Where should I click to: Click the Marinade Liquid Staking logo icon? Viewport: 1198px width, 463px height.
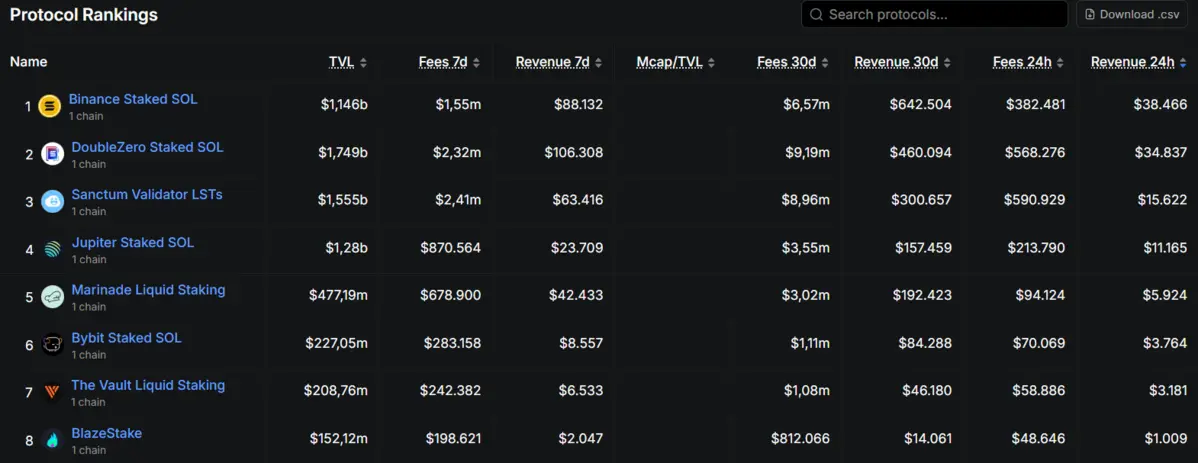[x=53, y=297]
